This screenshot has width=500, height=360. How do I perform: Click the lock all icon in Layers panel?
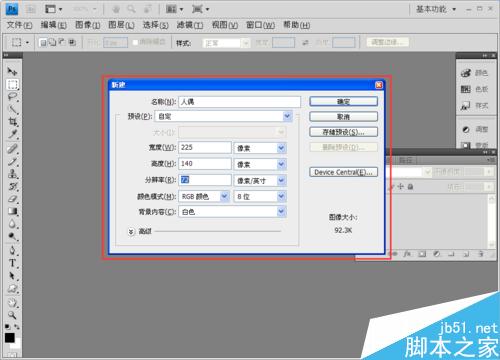coord(410,187)
